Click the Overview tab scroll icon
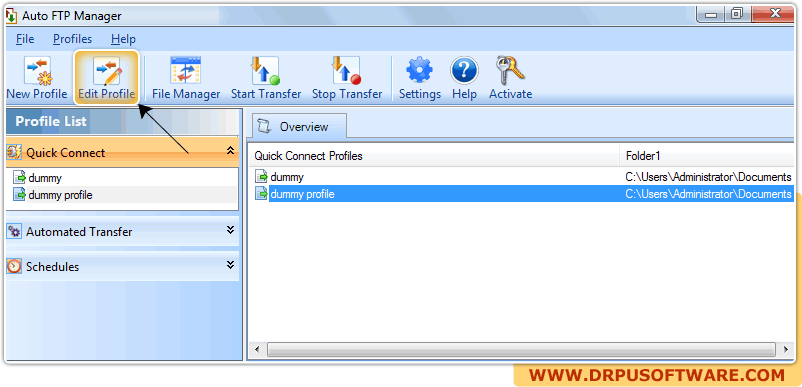 [264, 126]
